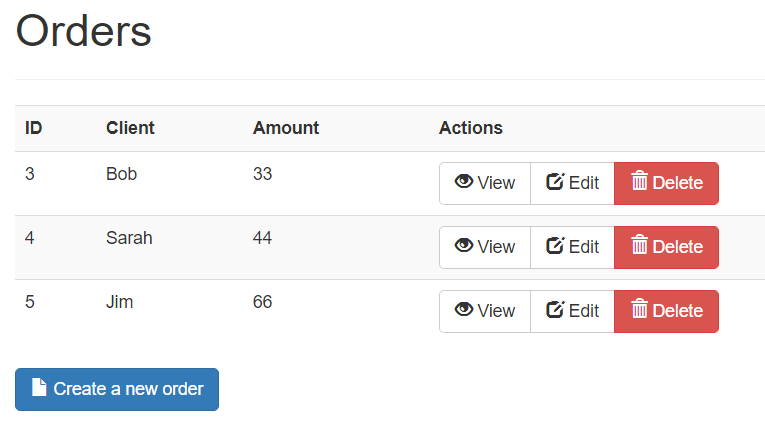Click the client name Sarah

click(x=129, y=238)
